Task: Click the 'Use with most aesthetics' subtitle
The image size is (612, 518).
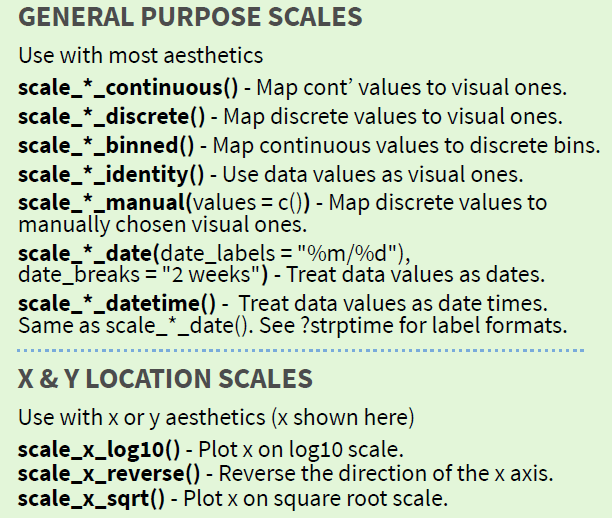Action: pyautogui.click(x=141, y=54)
